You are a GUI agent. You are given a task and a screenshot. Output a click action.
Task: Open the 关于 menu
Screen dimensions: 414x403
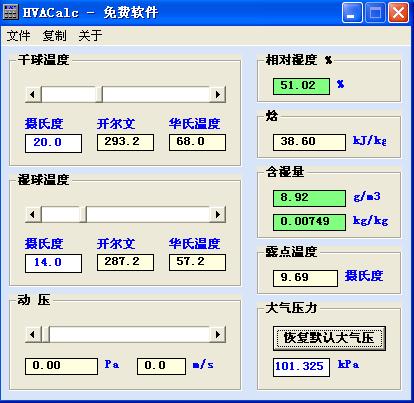coord(90,36)
